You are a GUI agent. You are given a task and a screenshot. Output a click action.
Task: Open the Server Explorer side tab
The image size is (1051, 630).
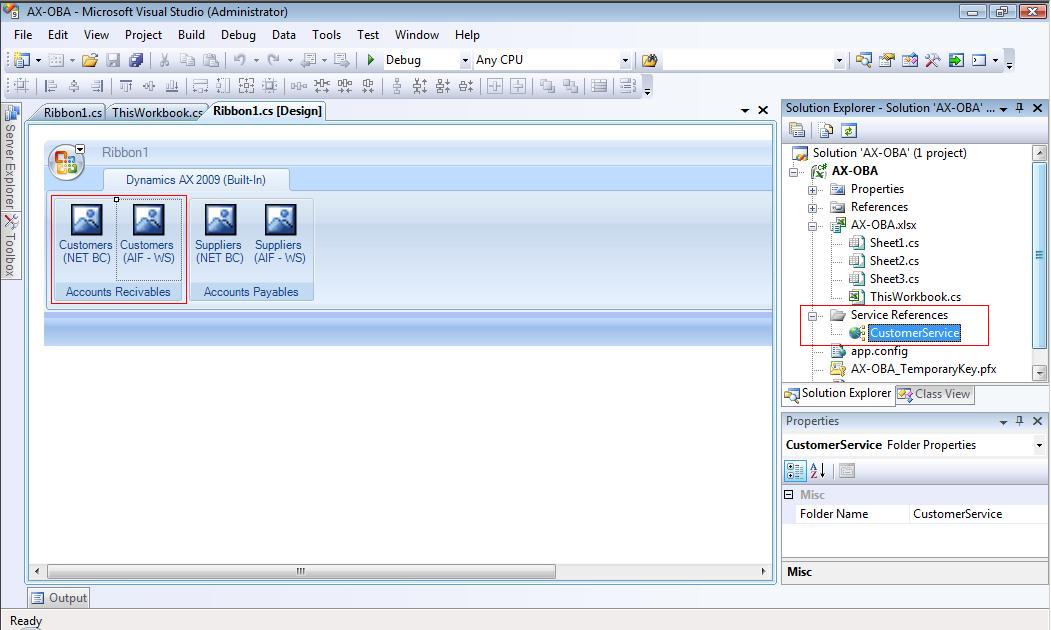10,158
